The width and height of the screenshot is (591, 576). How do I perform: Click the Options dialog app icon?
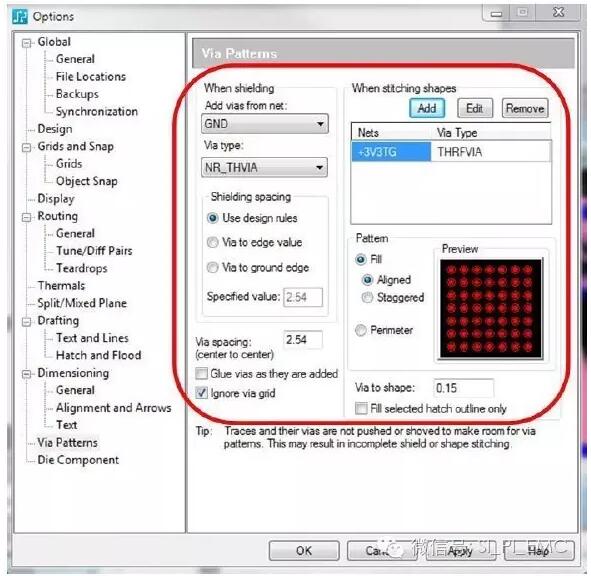20,16
